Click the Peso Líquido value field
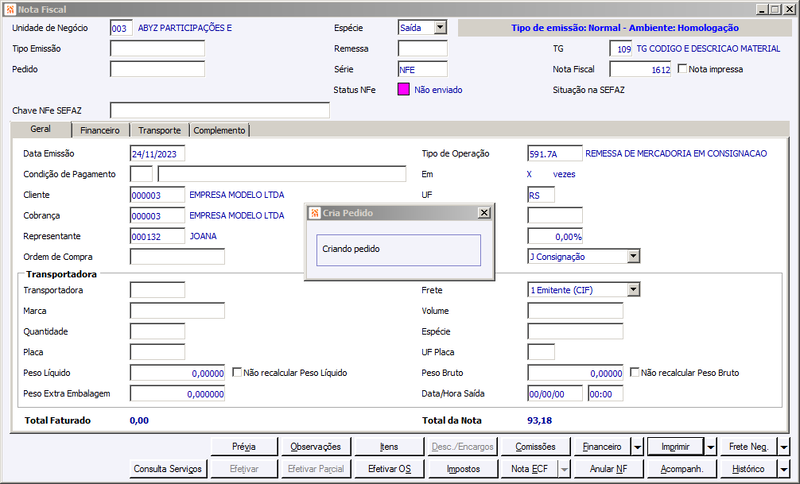Viewport: 800px width, 484px height. click(x=177, y=373)
